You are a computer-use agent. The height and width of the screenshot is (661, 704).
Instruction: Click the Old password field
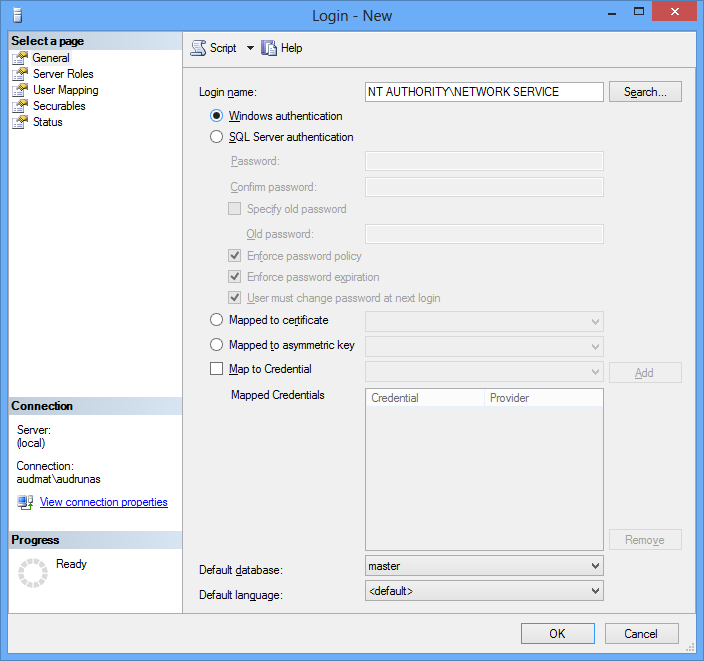pyautogui.click(x=484, y=234)
